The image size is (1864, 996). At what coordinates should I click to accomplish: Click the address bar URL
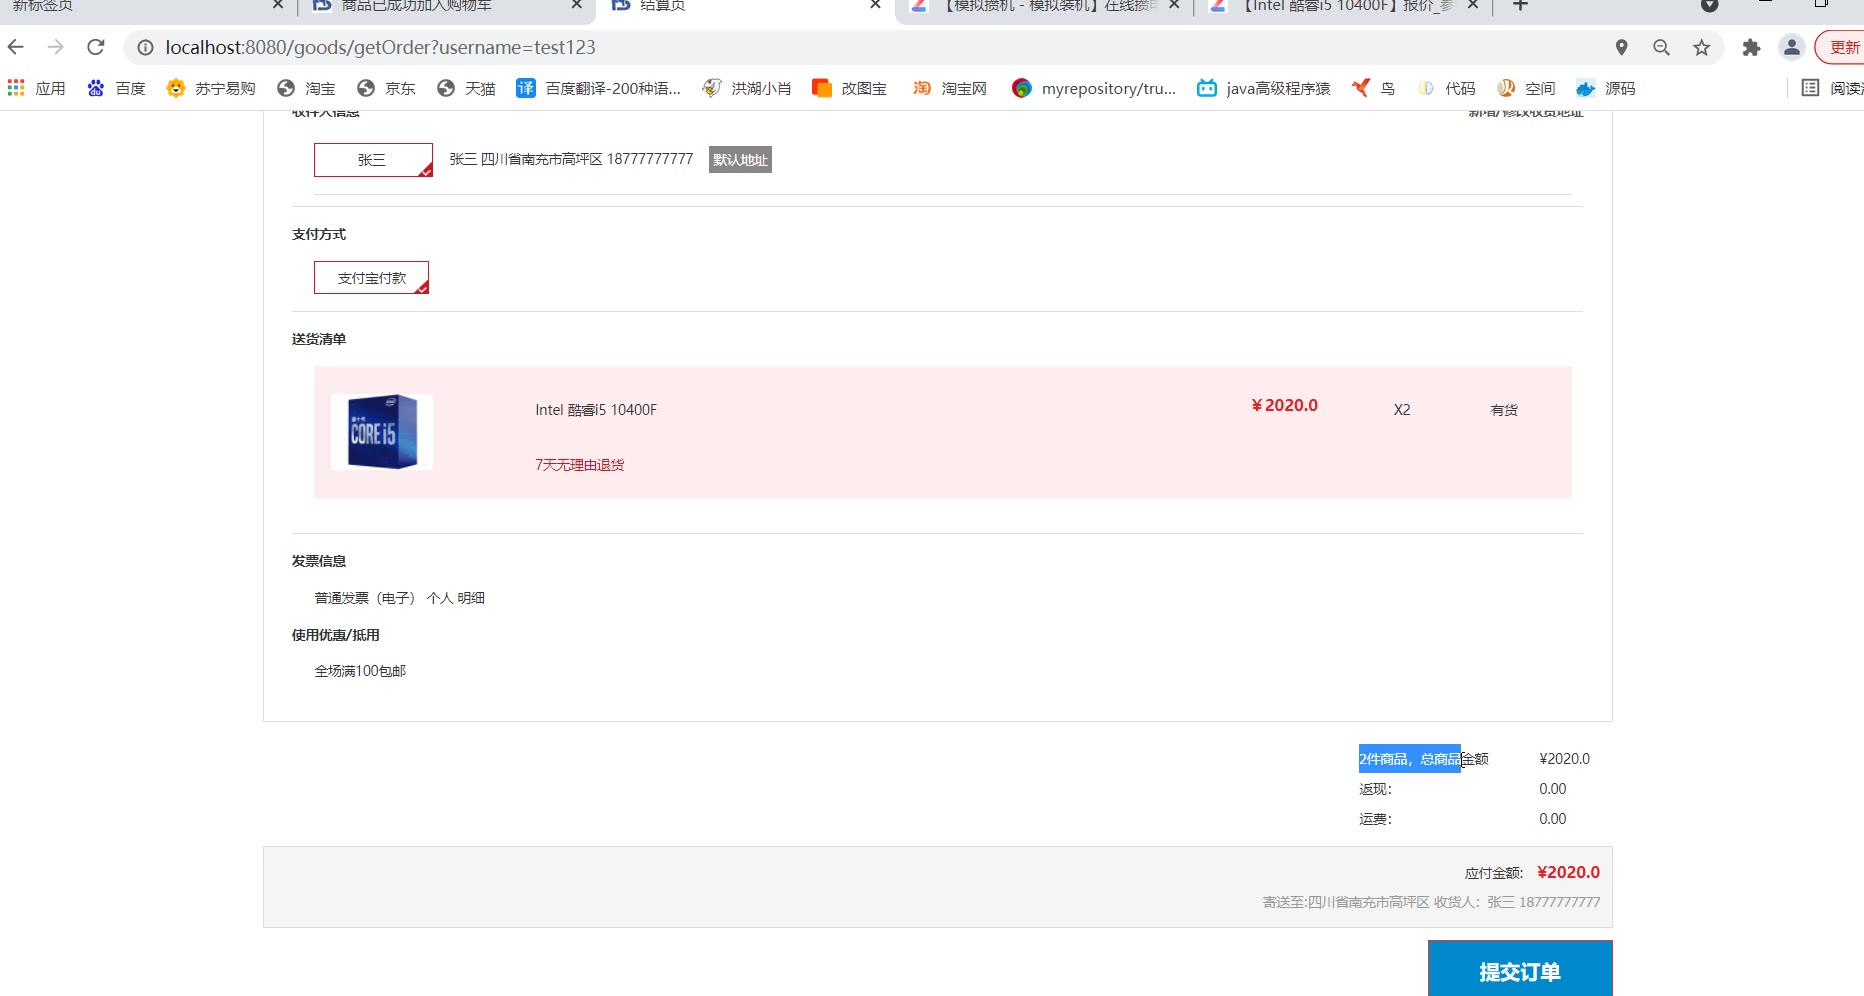(x=381, y=47)
